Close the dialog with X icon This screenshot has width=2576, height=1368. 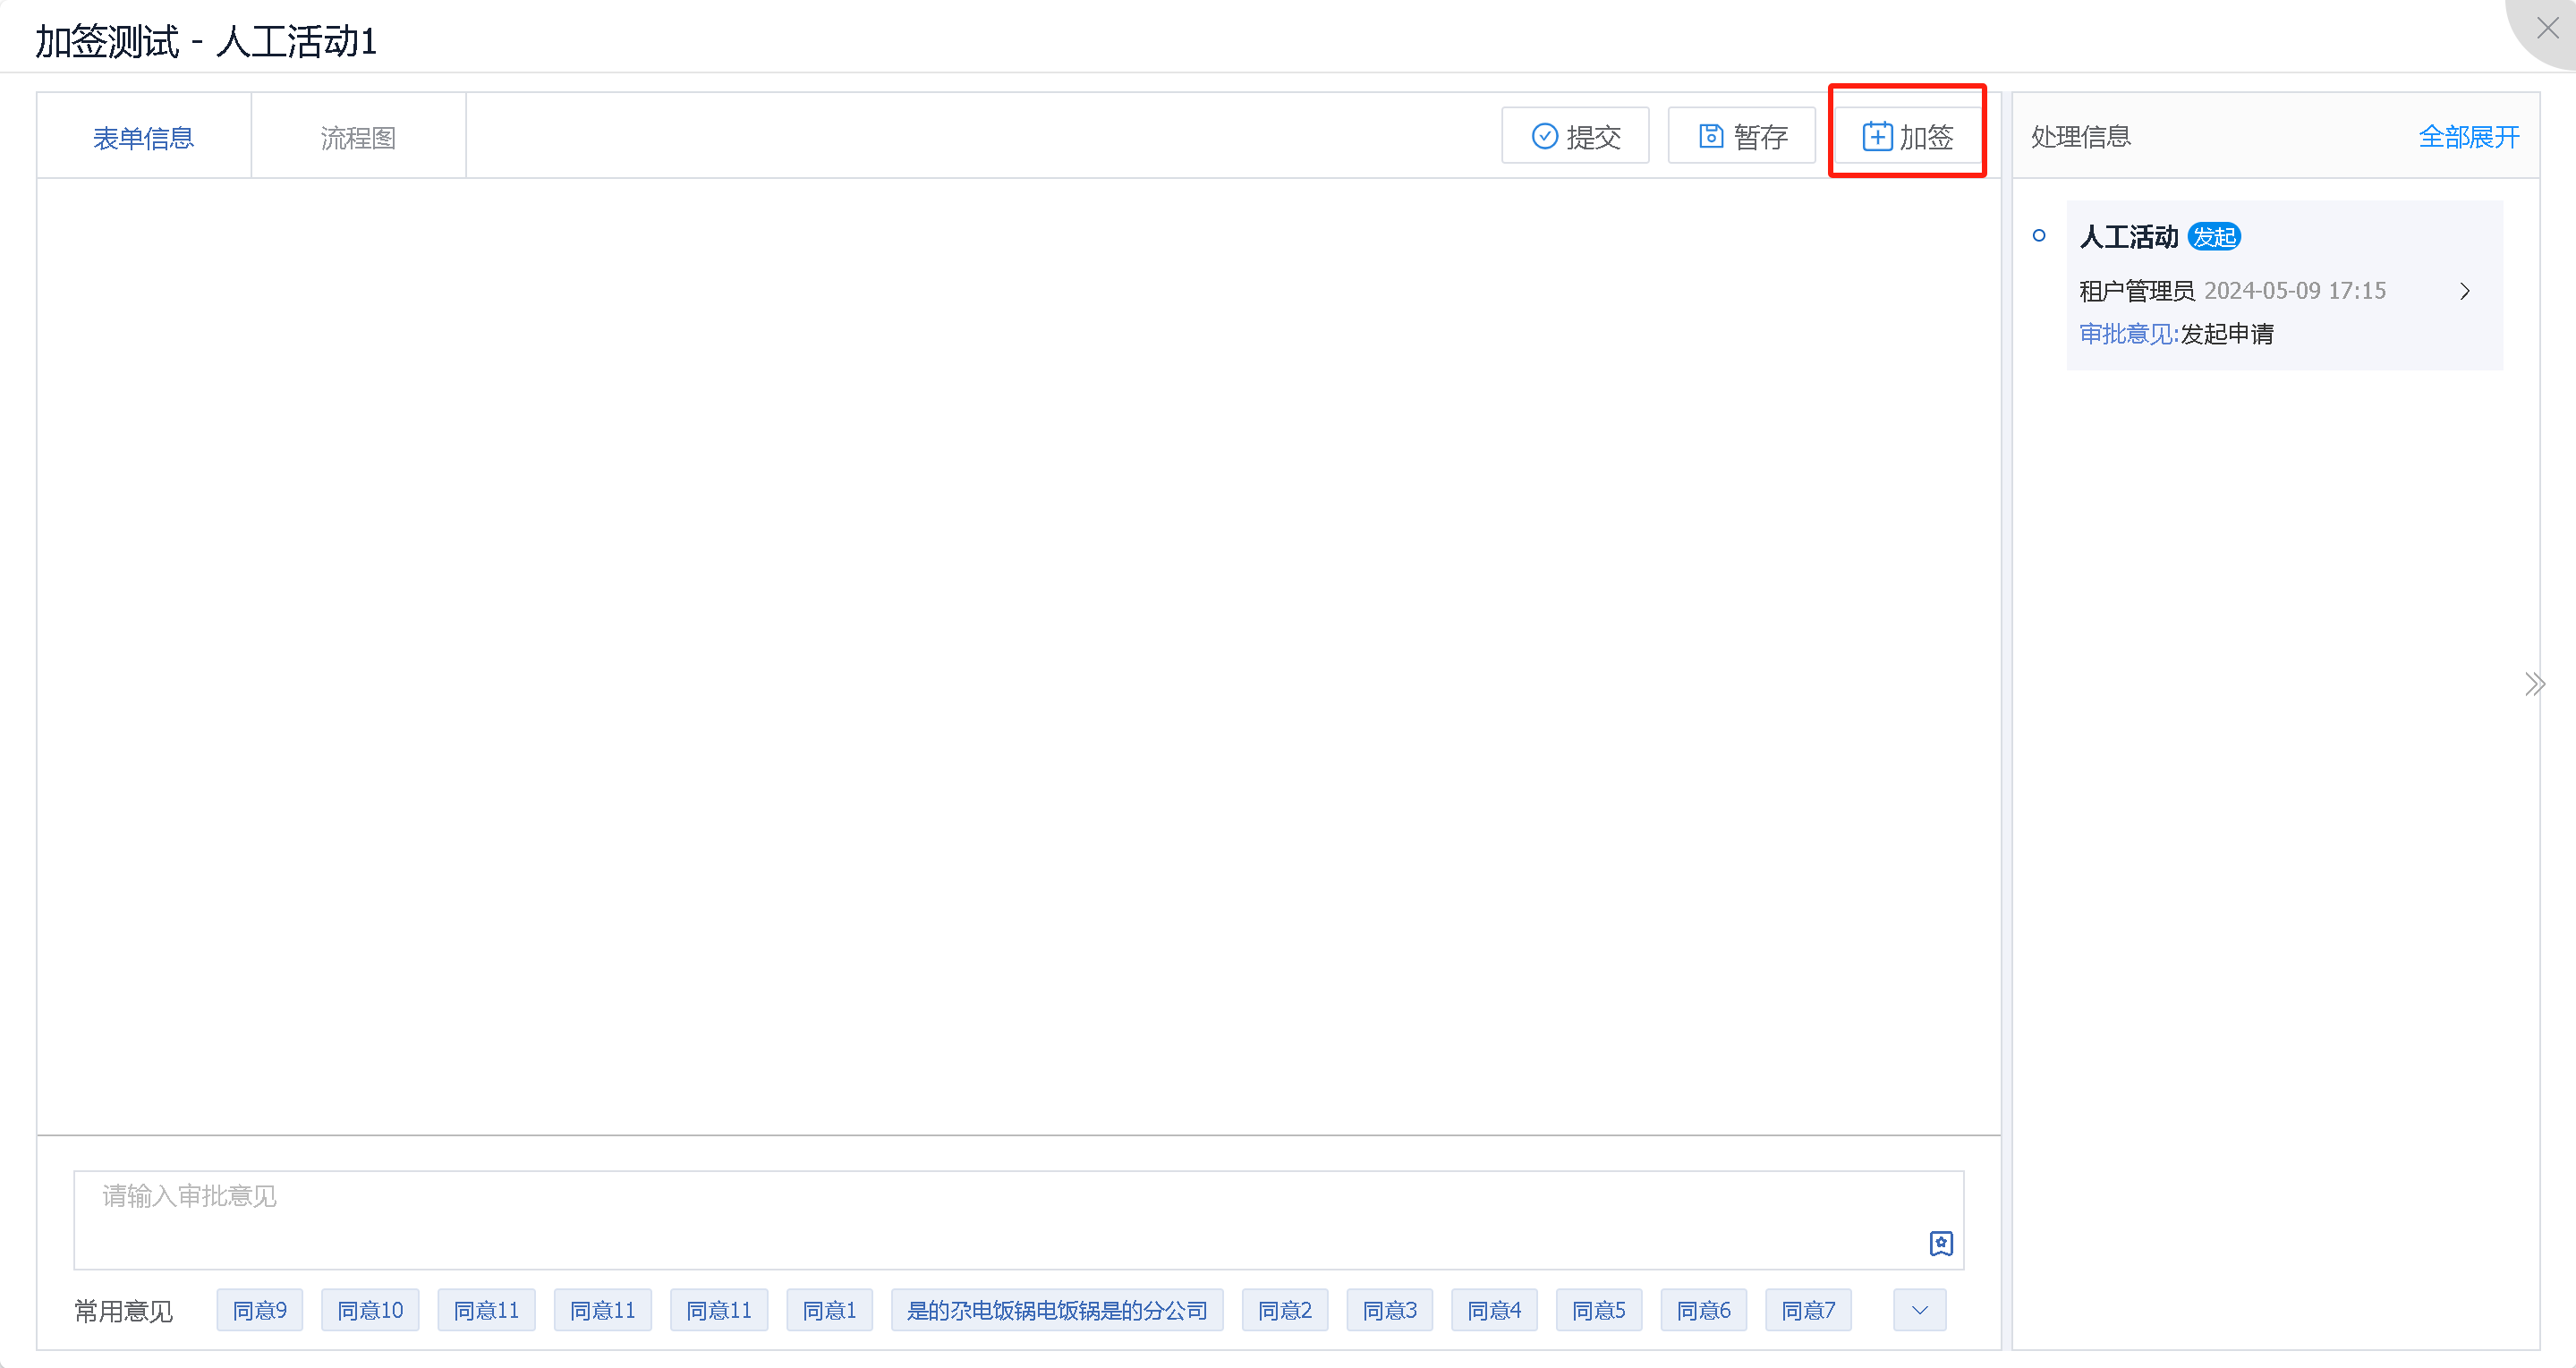point(2547,28)
